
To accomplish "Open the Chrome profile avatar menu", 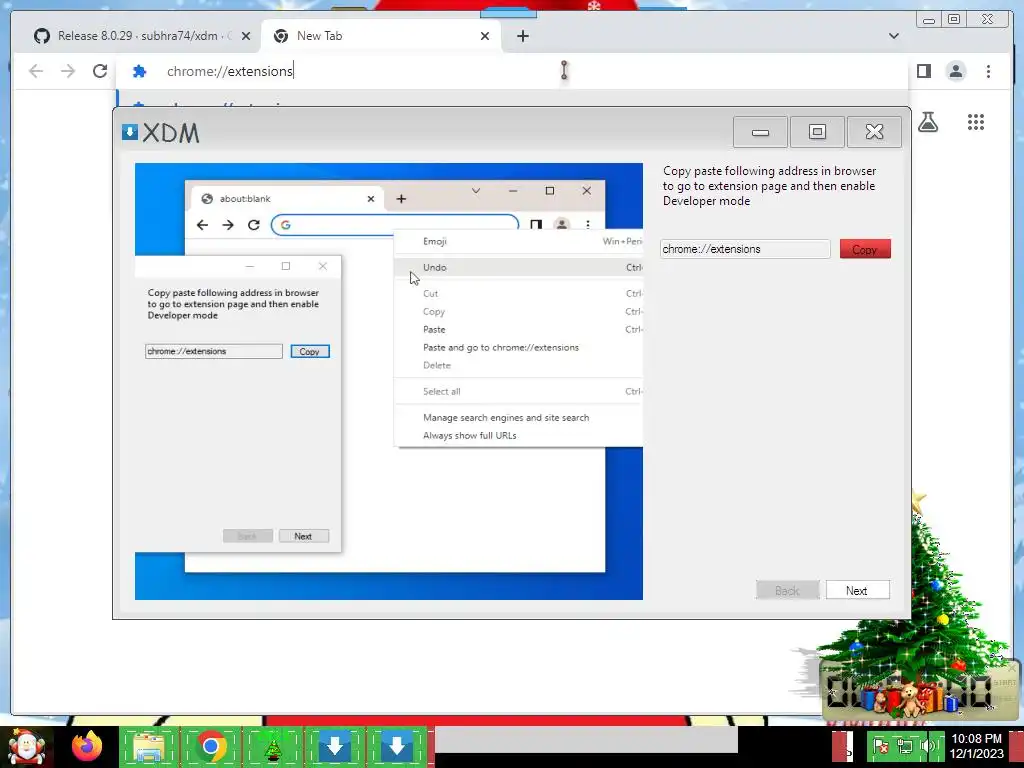I will [956, 71].
